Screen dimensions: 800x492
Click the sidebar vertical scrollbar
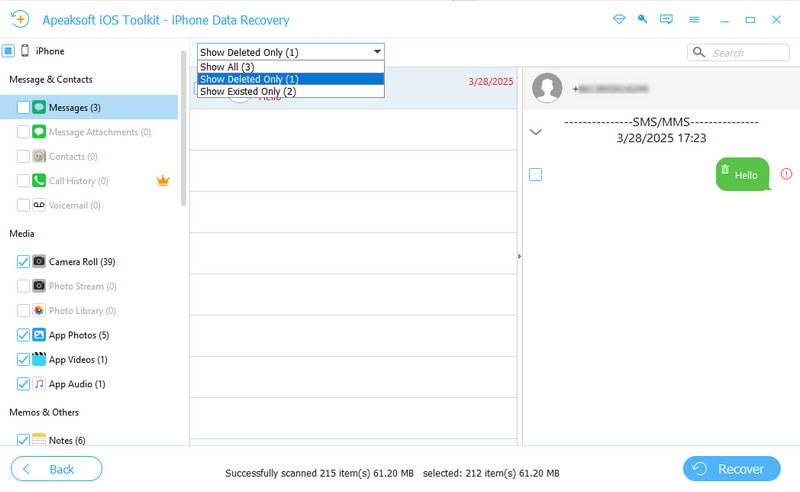[x=184, y=129]
